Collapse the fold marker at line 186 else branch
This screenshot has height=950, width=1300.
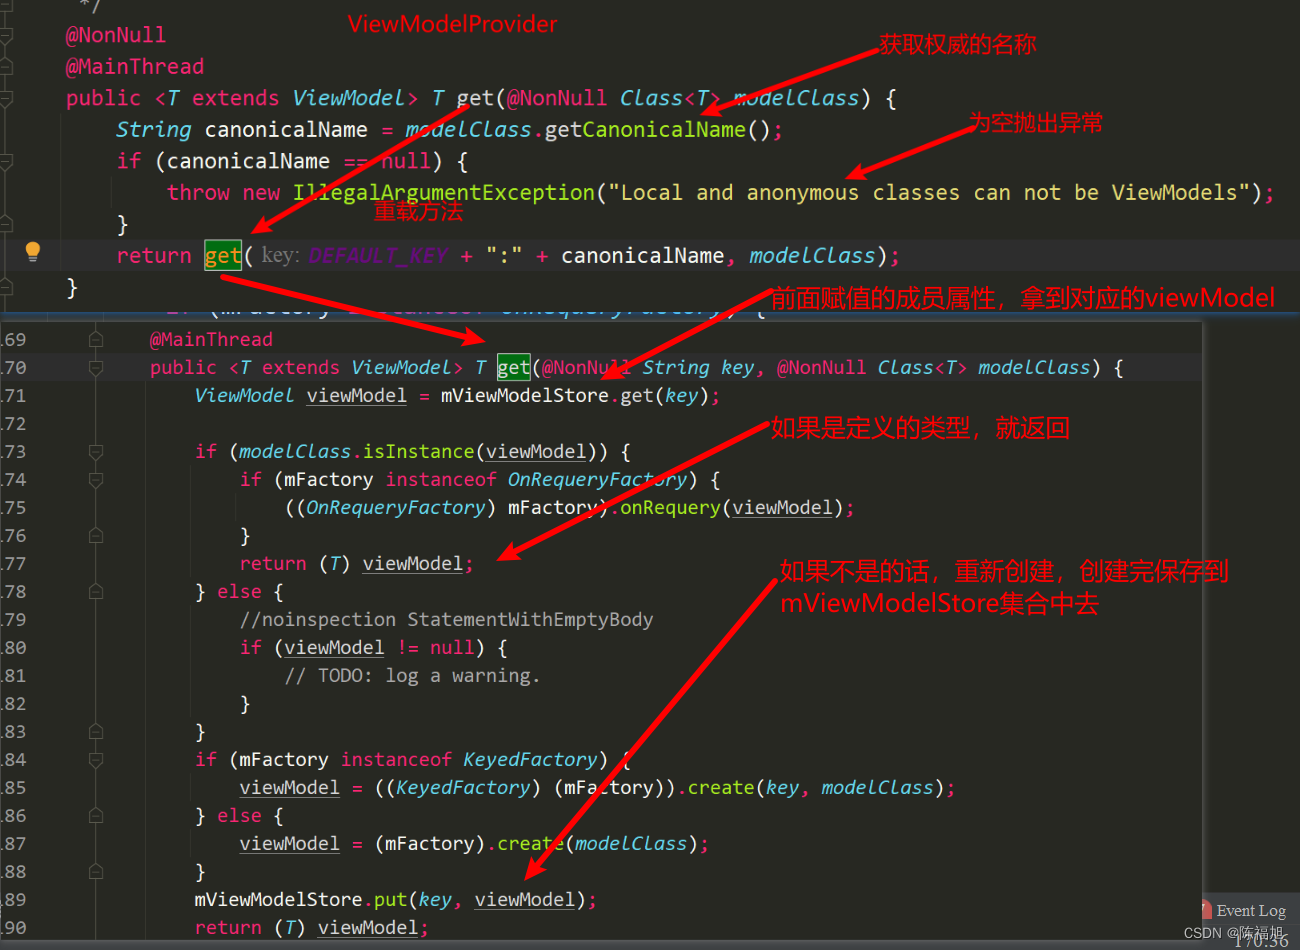pos(96,815)
